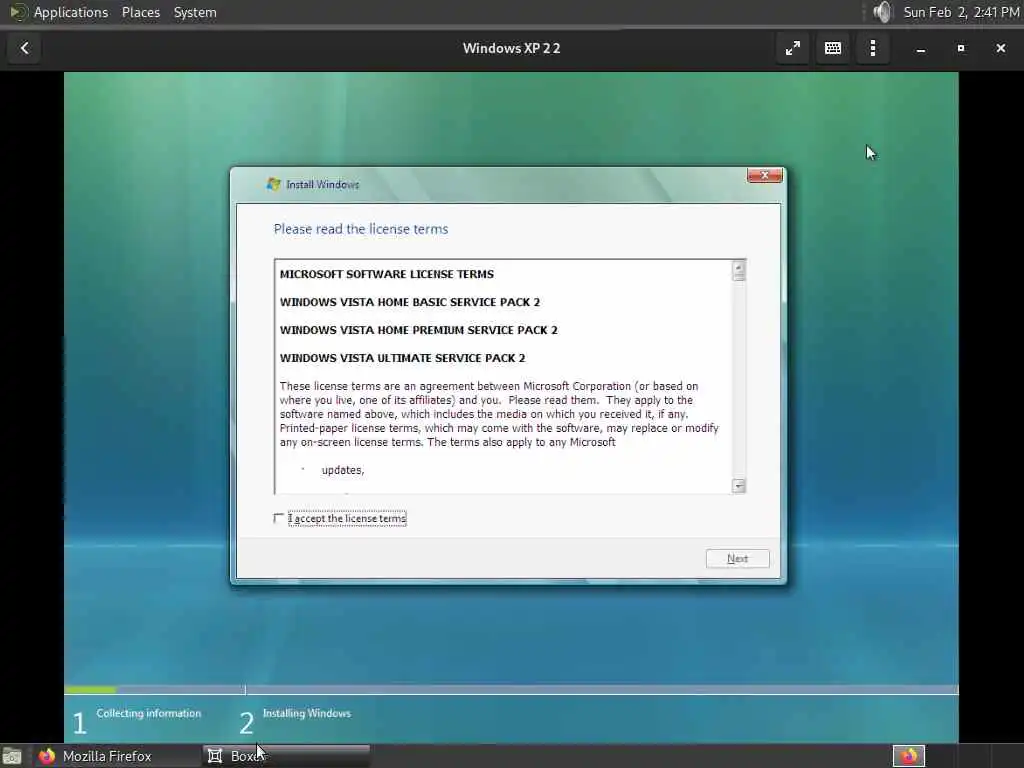Click the MICROSOFT SOFTWARE LICENSE TERMS heading
The height and width of the screenshot is (768, 1024).
[x=387, y=274]
